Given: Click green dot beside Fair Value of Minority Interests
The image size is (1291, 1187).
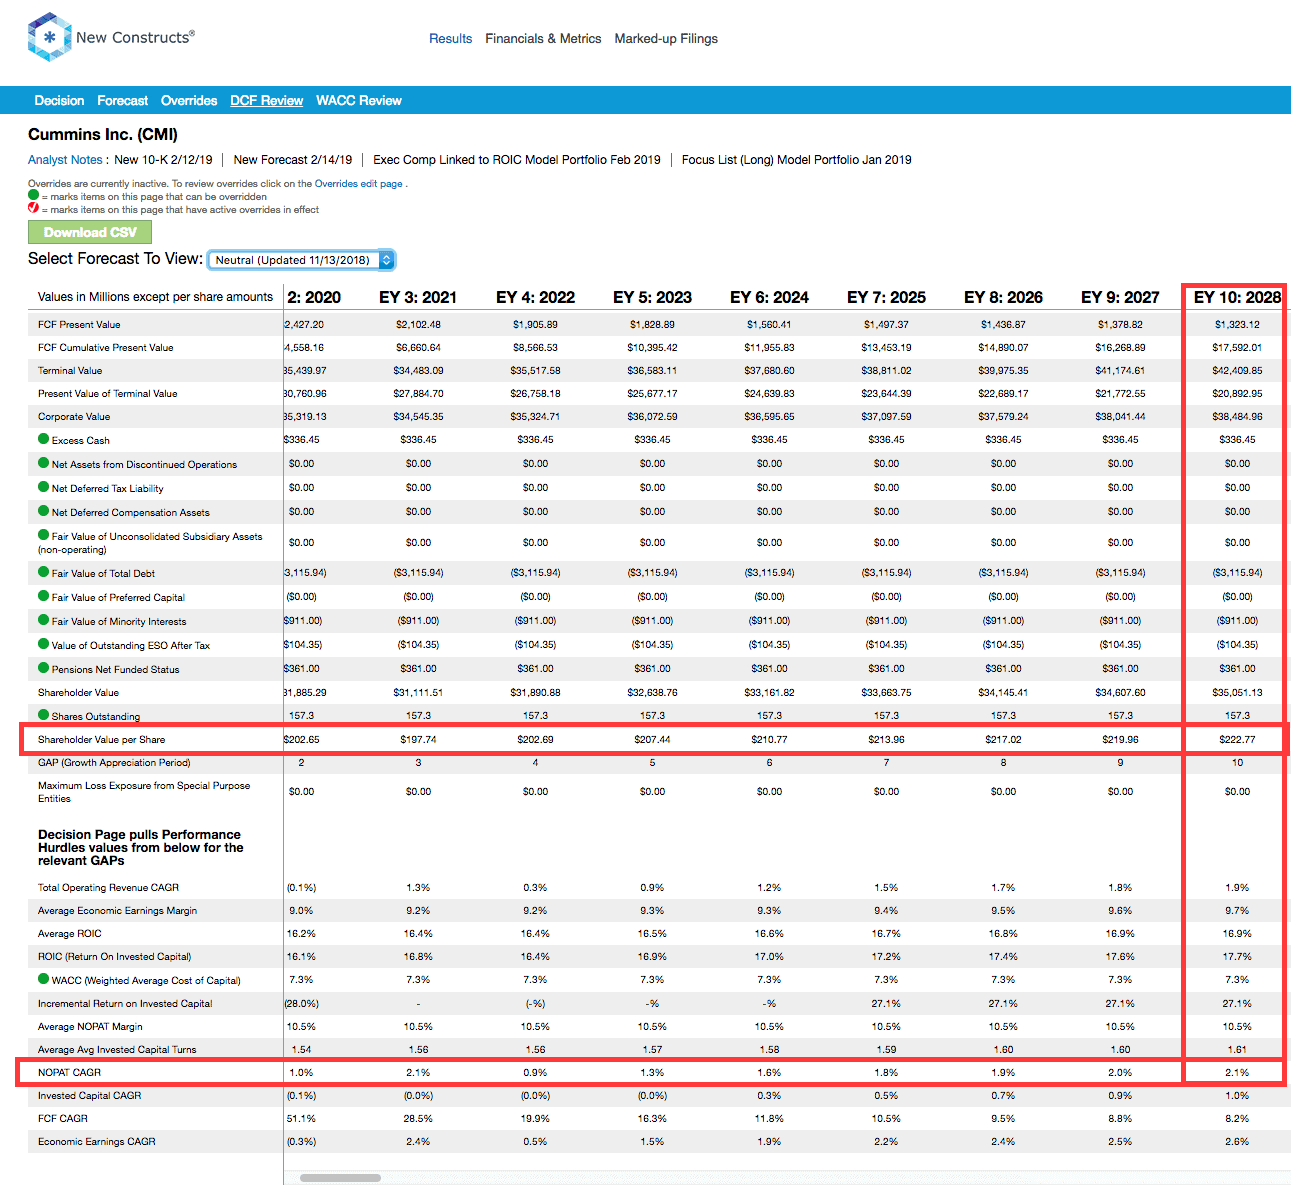Looking at the screenshot, I should (43, 620).
